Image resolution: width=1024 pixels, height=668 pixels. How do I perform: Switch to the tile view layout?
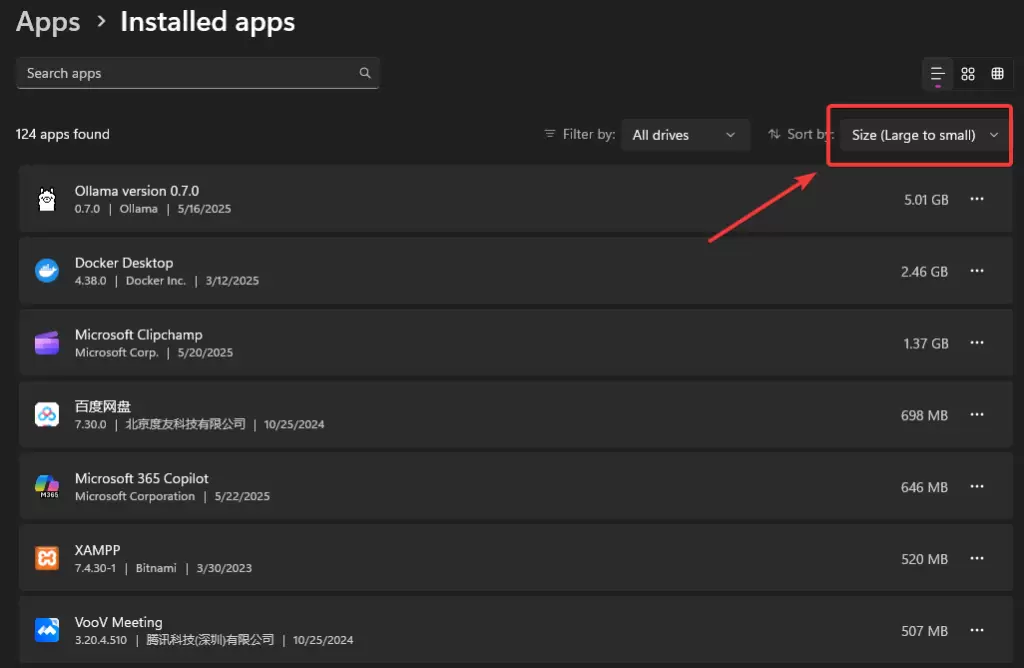click(x=967, y=73)
